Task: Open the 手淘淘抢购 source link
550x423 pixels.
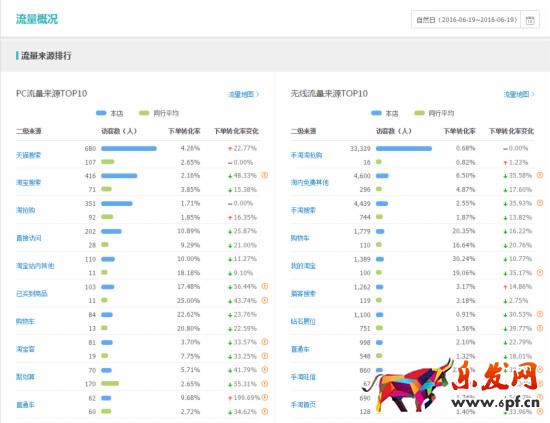Action: 307,155
